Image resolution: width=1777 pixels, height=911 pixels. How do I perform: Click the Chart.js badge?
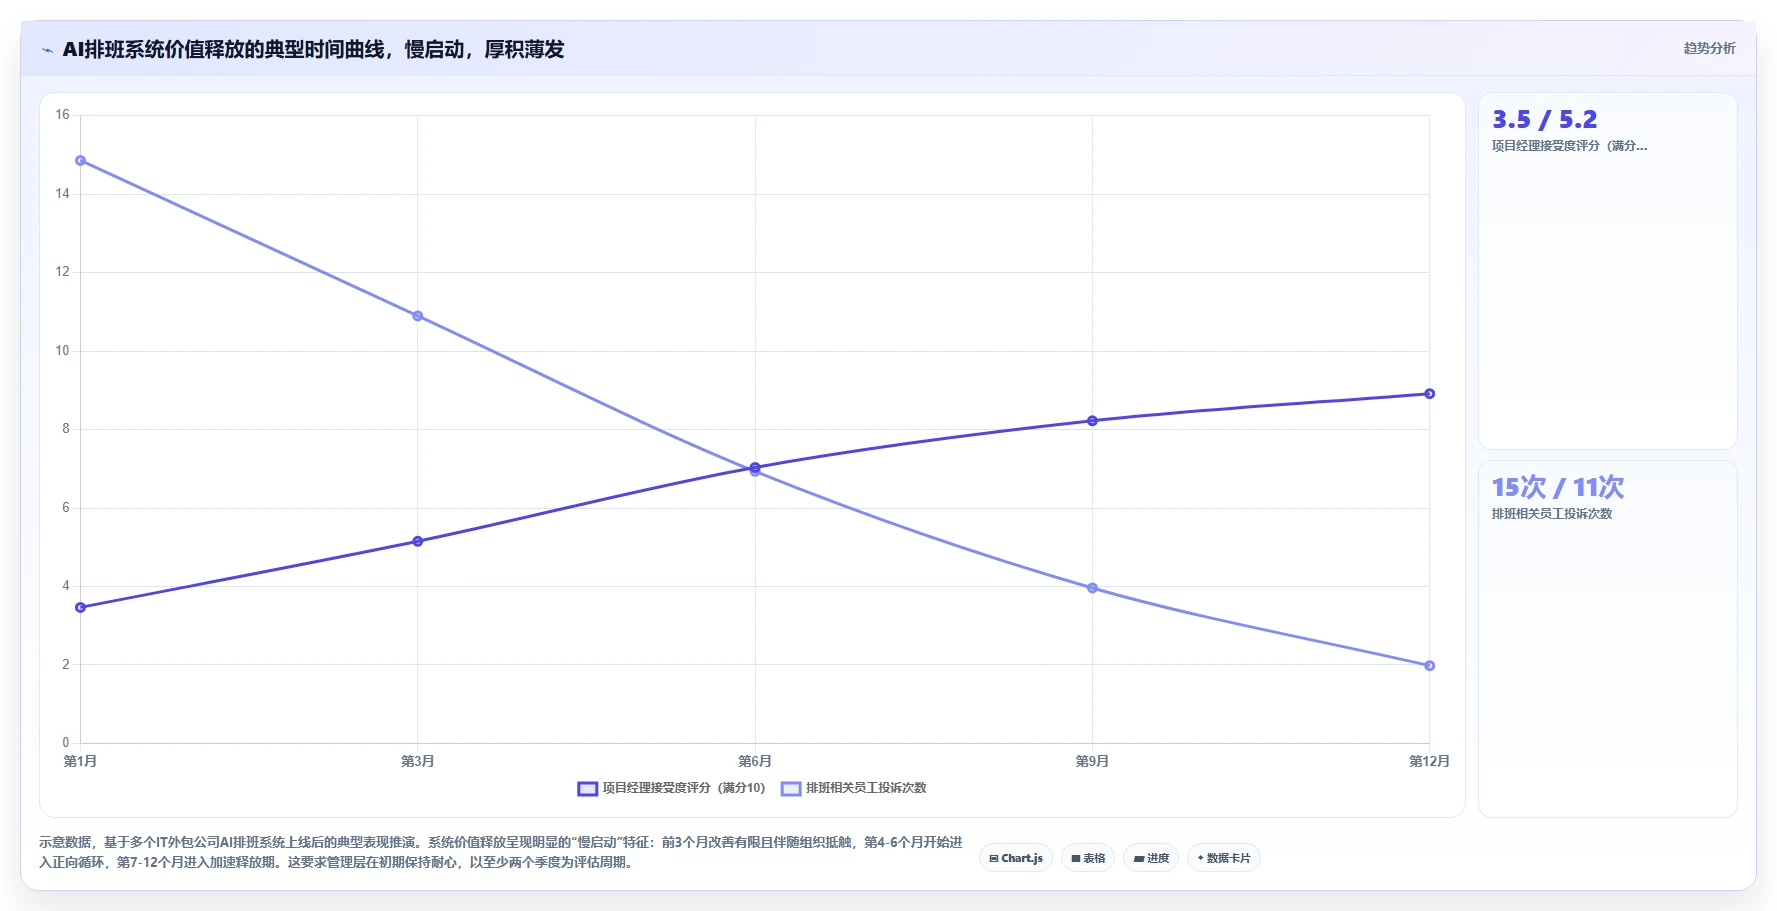(1016, 858)
